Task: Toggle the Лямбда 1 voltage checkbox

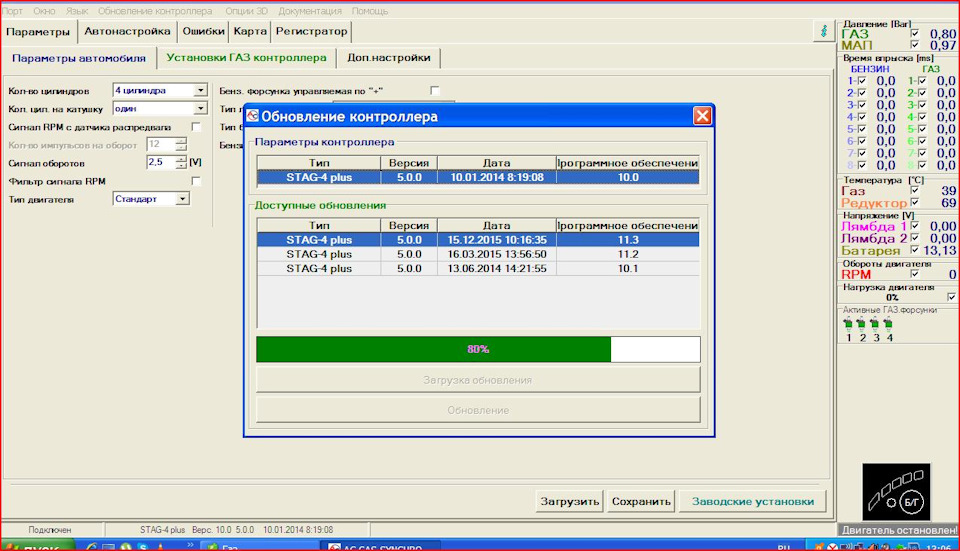Action: click(x=915, y=226)
